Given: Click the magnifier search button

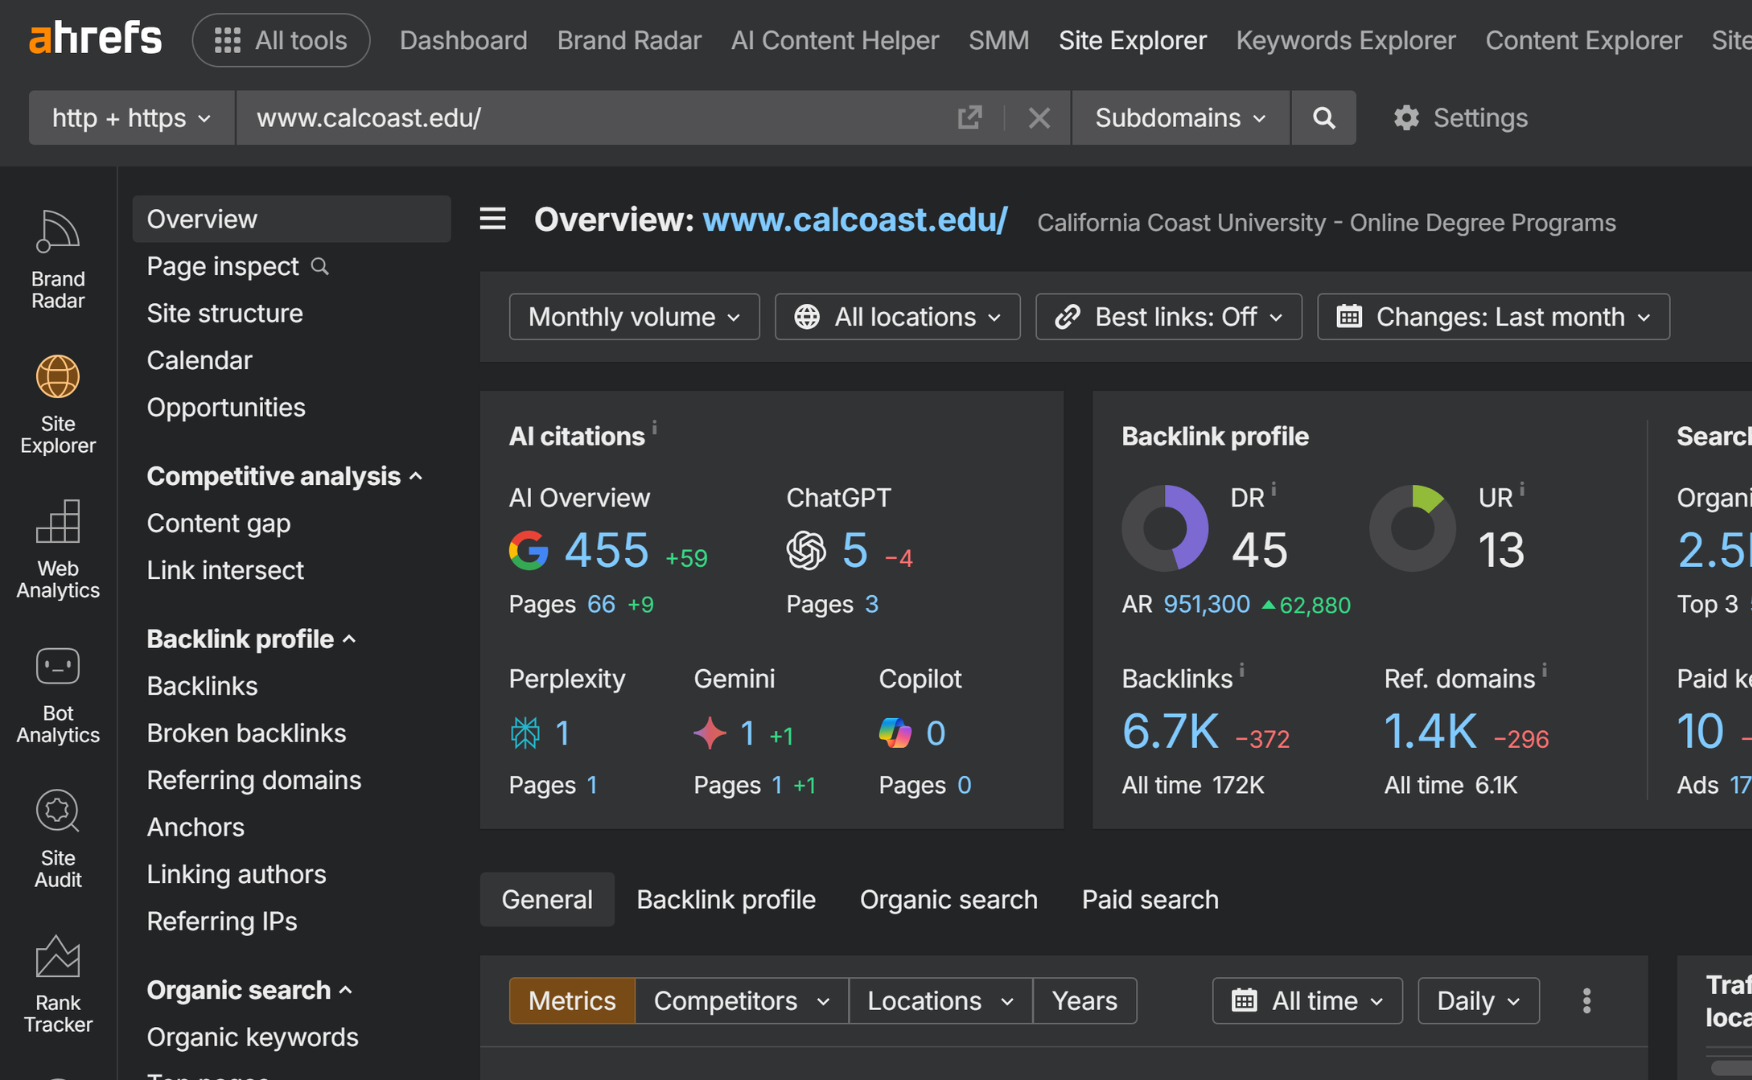Looking at the screenshot, I should click(1323, 118).
